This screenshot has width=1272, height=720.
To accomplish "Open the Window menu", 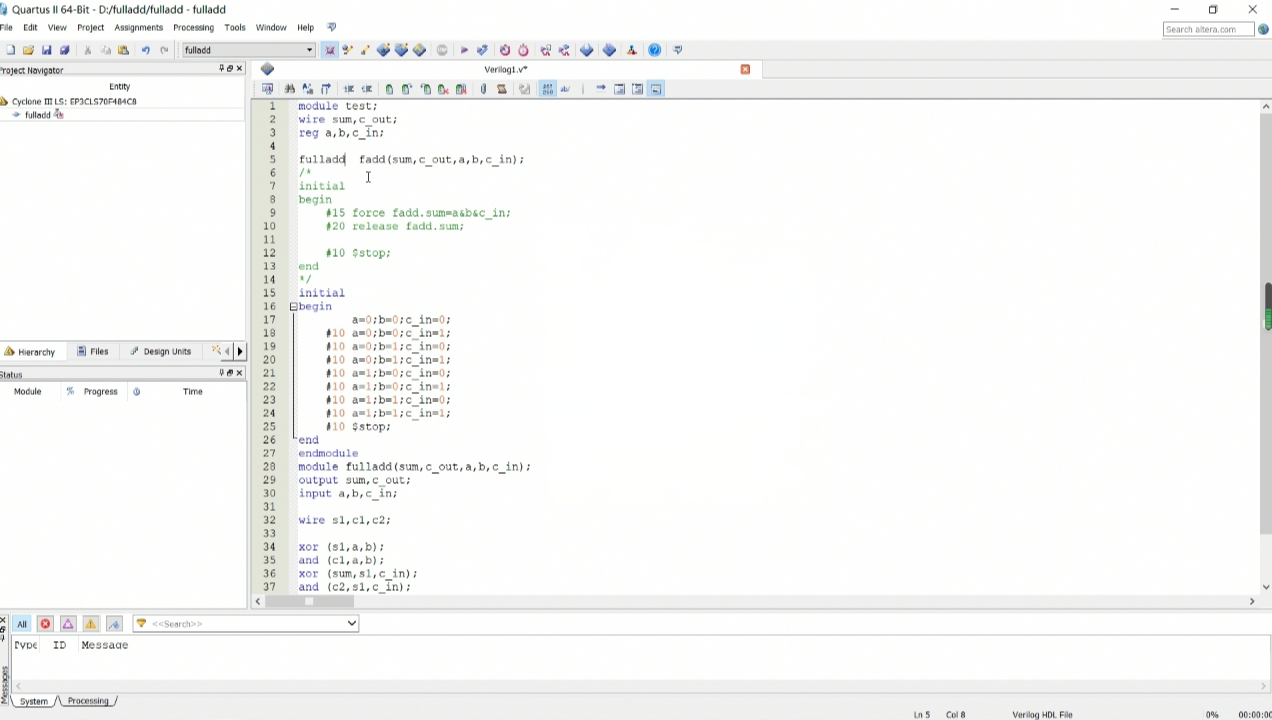I will point(271,28).
